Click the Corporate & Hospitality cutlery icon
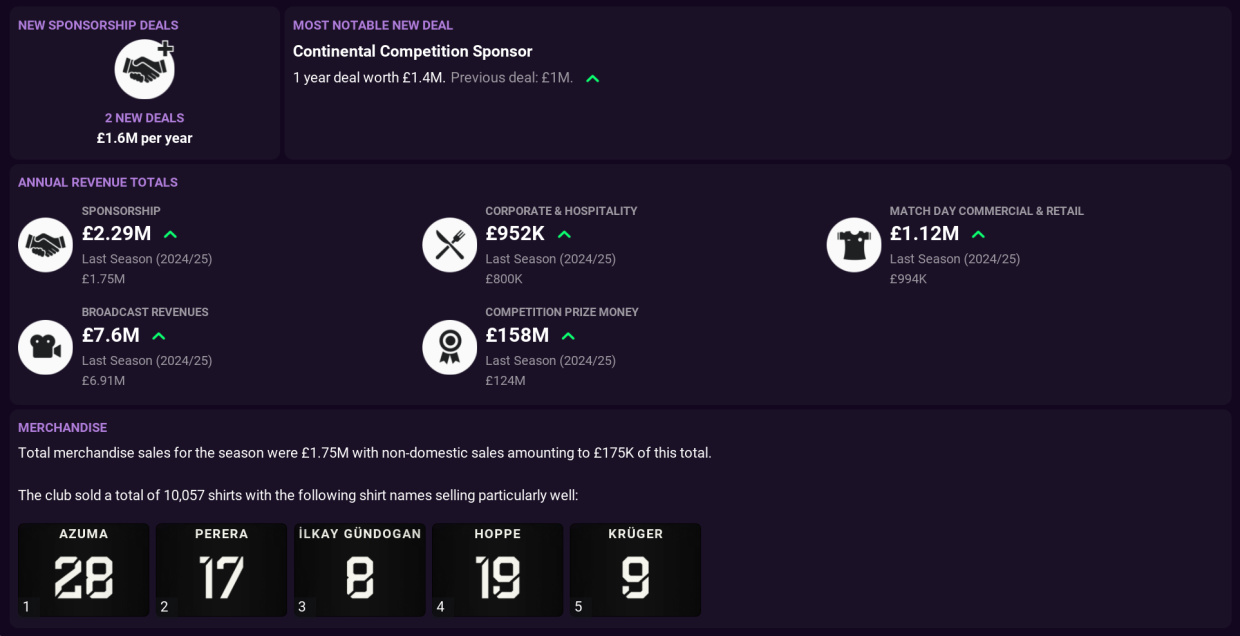This screenshot has width=1240, height=636. click(x=449, y=245)
